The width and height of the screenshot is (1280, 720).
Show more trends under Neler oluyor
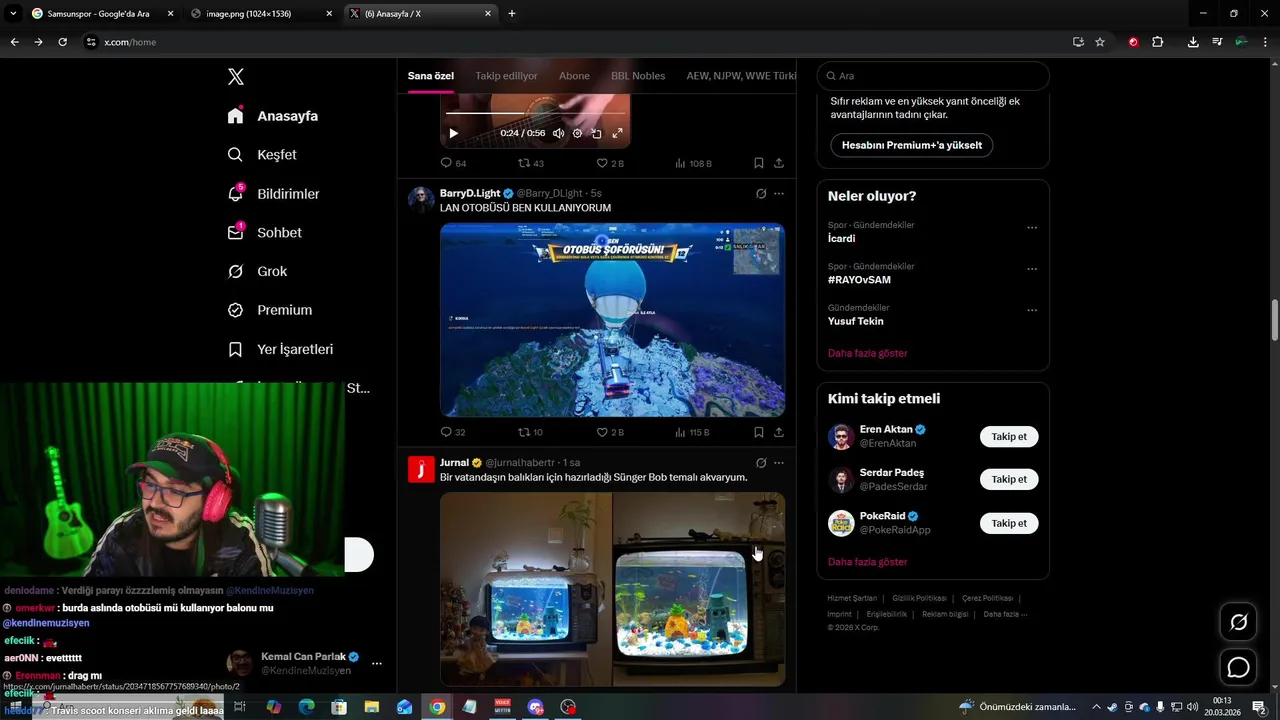868,353
